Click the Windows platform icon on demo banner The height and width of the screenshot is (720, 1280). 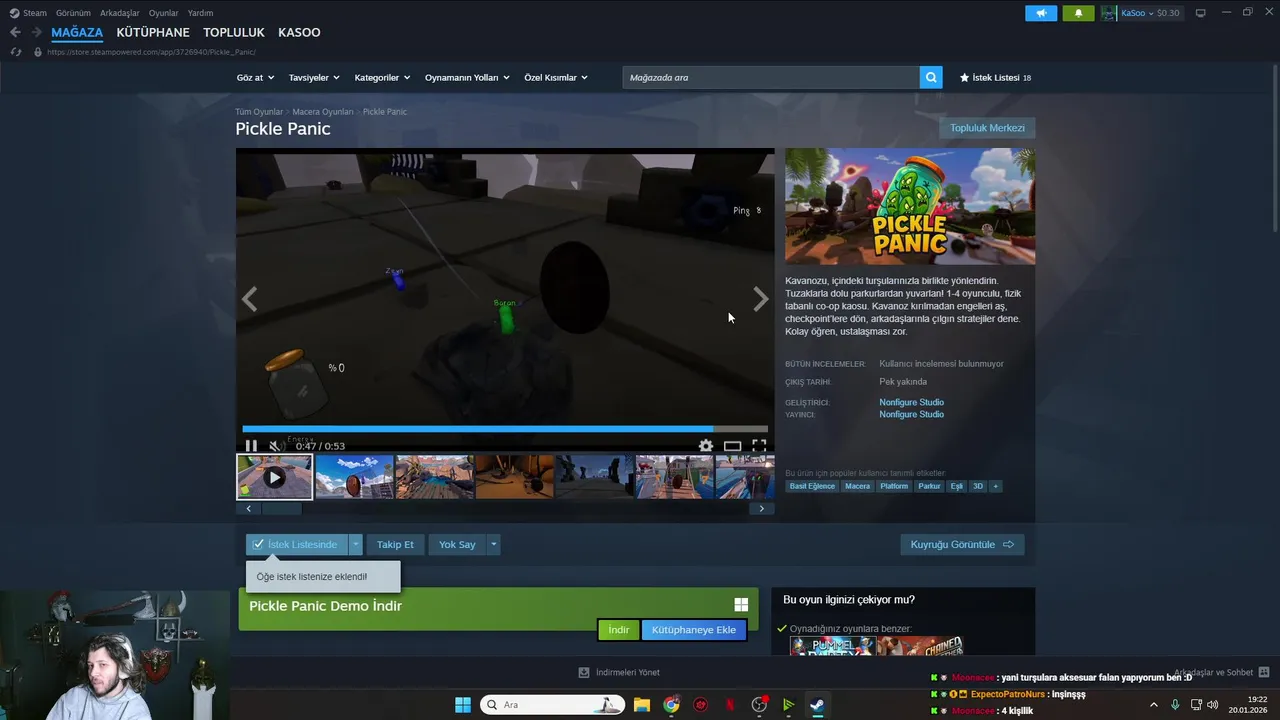pos(741,604)
